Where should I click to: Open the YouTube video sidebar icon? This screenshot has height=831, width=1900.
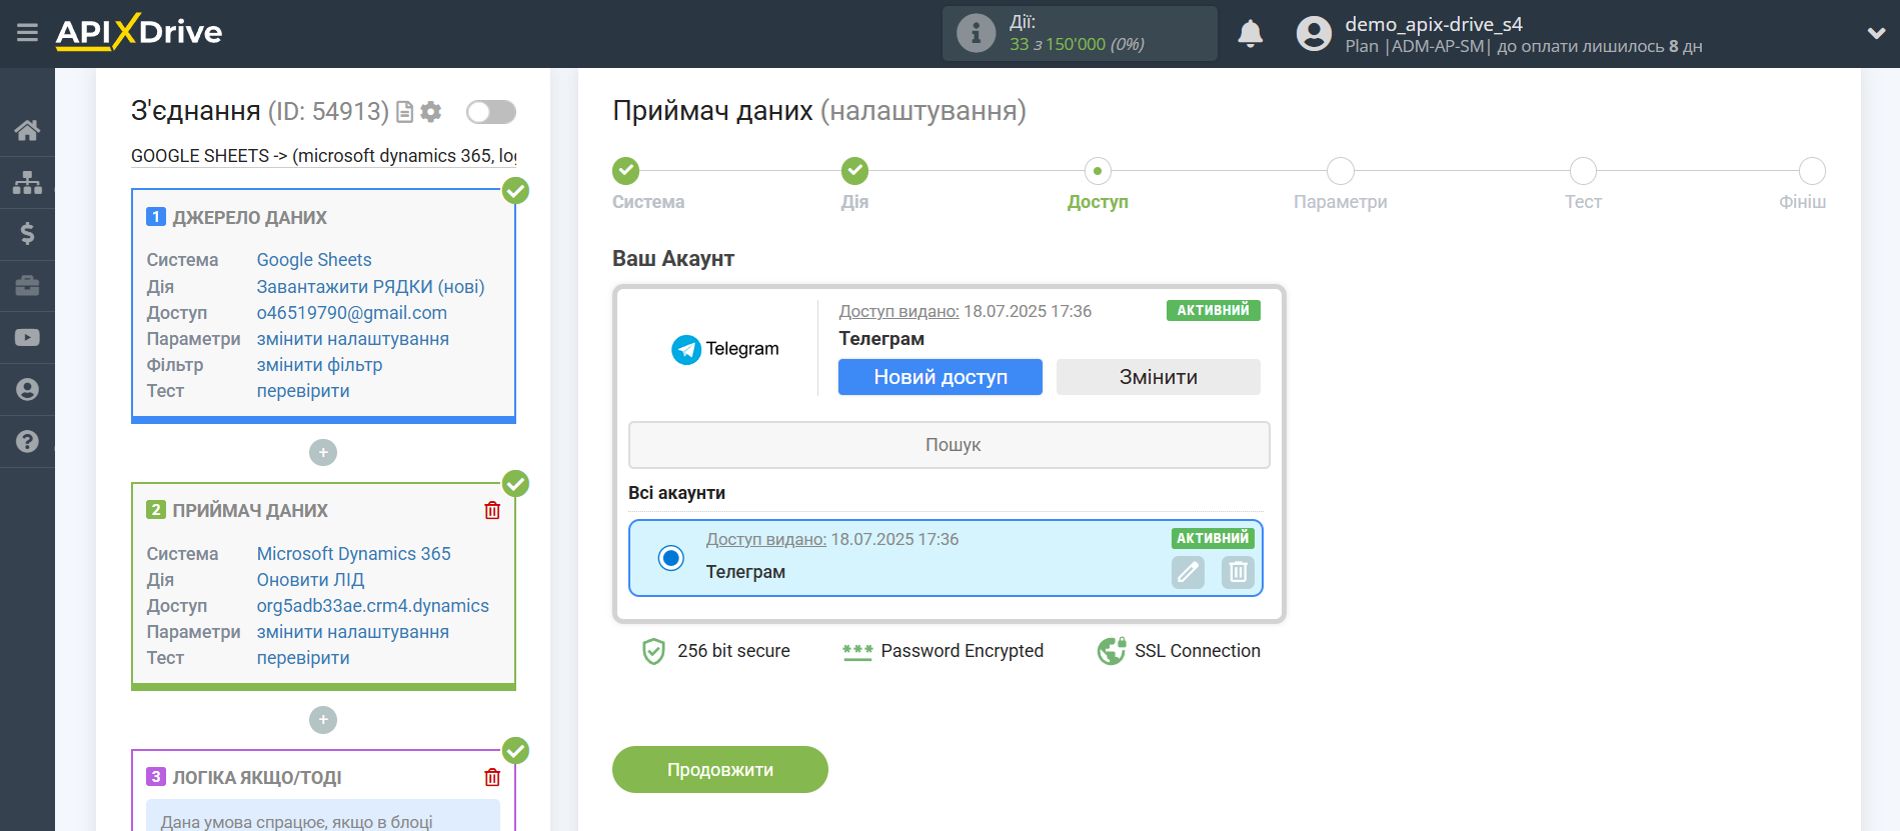(27, 338)
